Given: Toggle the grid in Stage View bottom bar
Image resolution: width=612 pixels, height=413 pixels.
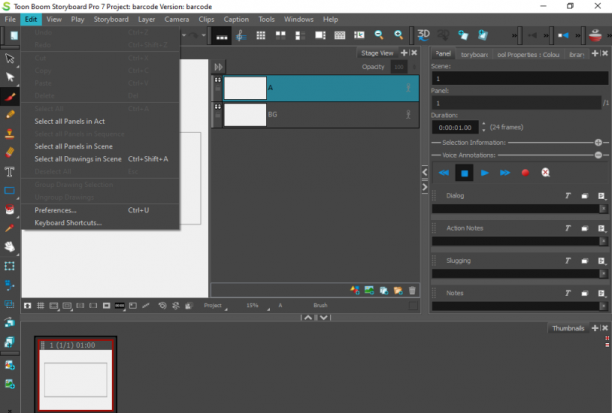Looking at the screenshot, I should [x=41, y=306].
